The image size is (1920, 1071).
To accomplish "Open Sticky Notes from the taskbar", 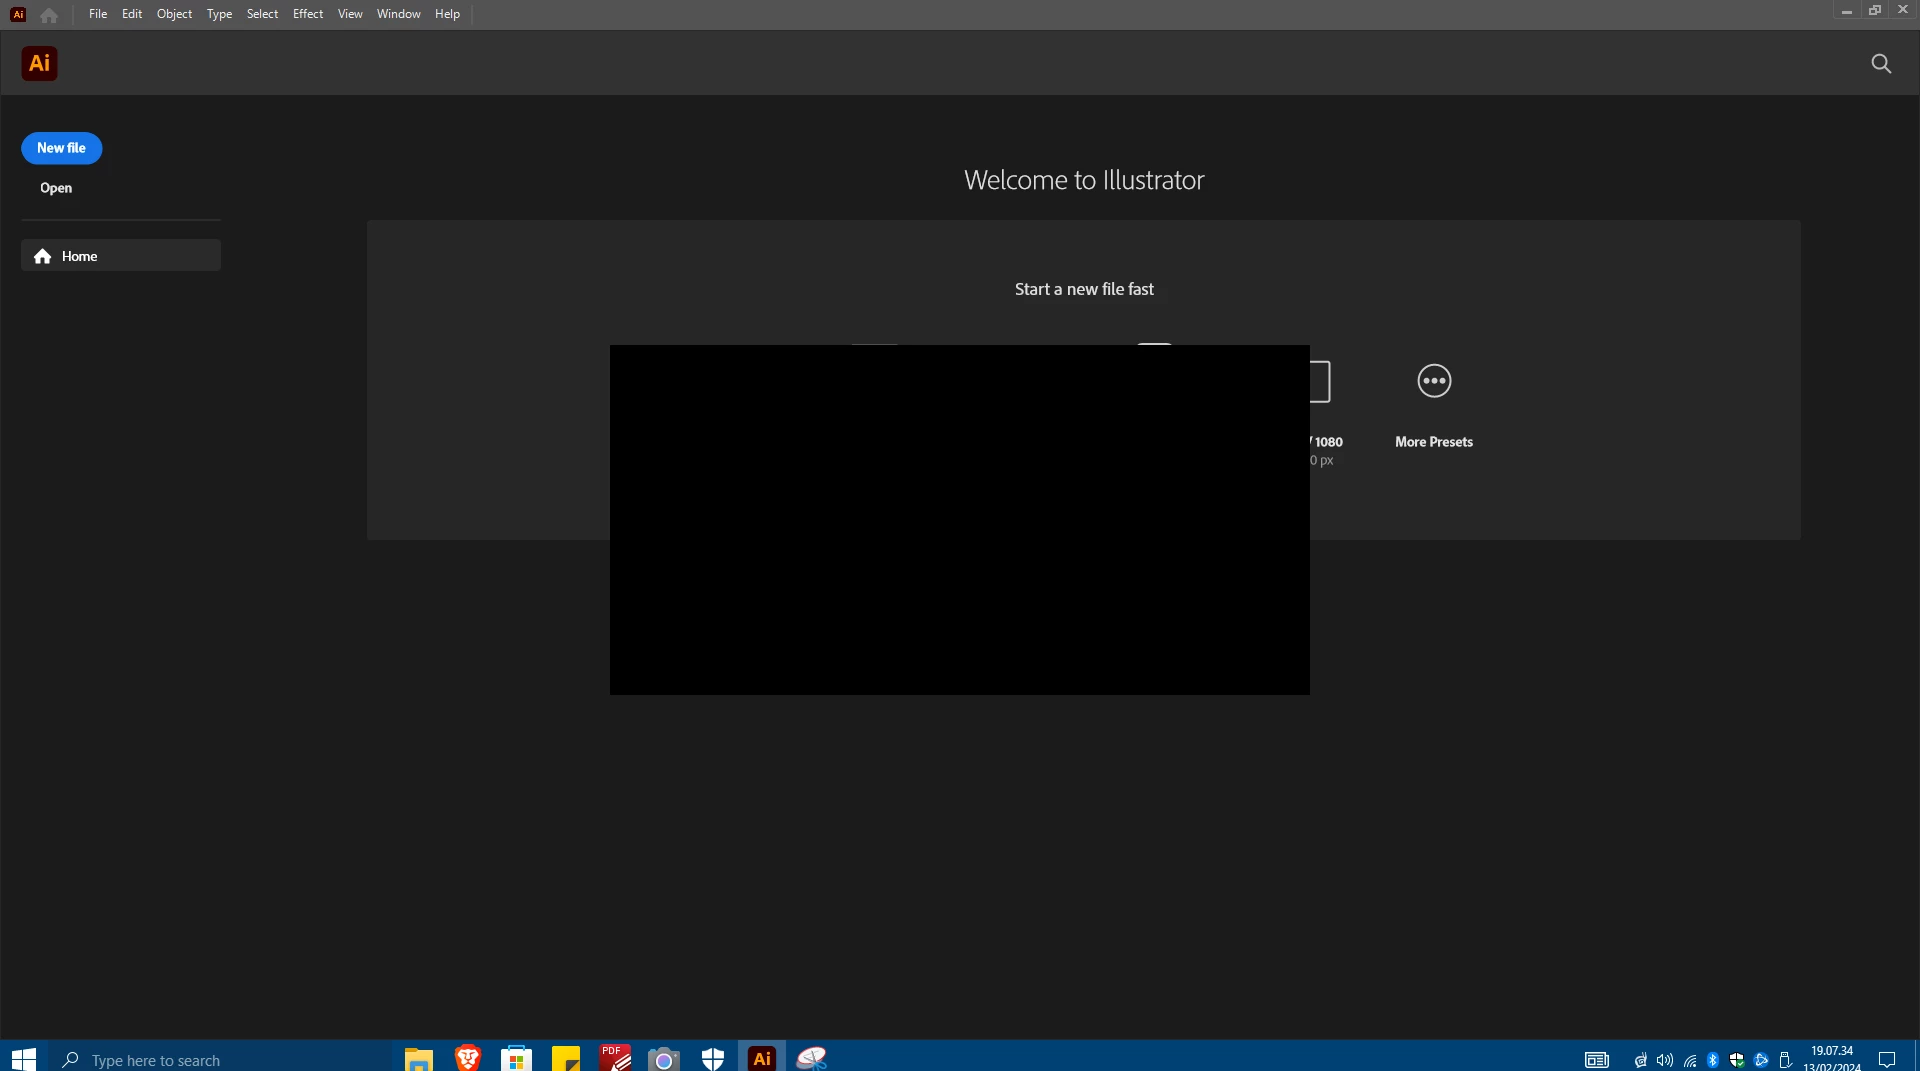I will pyautogui.click(x=565, y=1059).
